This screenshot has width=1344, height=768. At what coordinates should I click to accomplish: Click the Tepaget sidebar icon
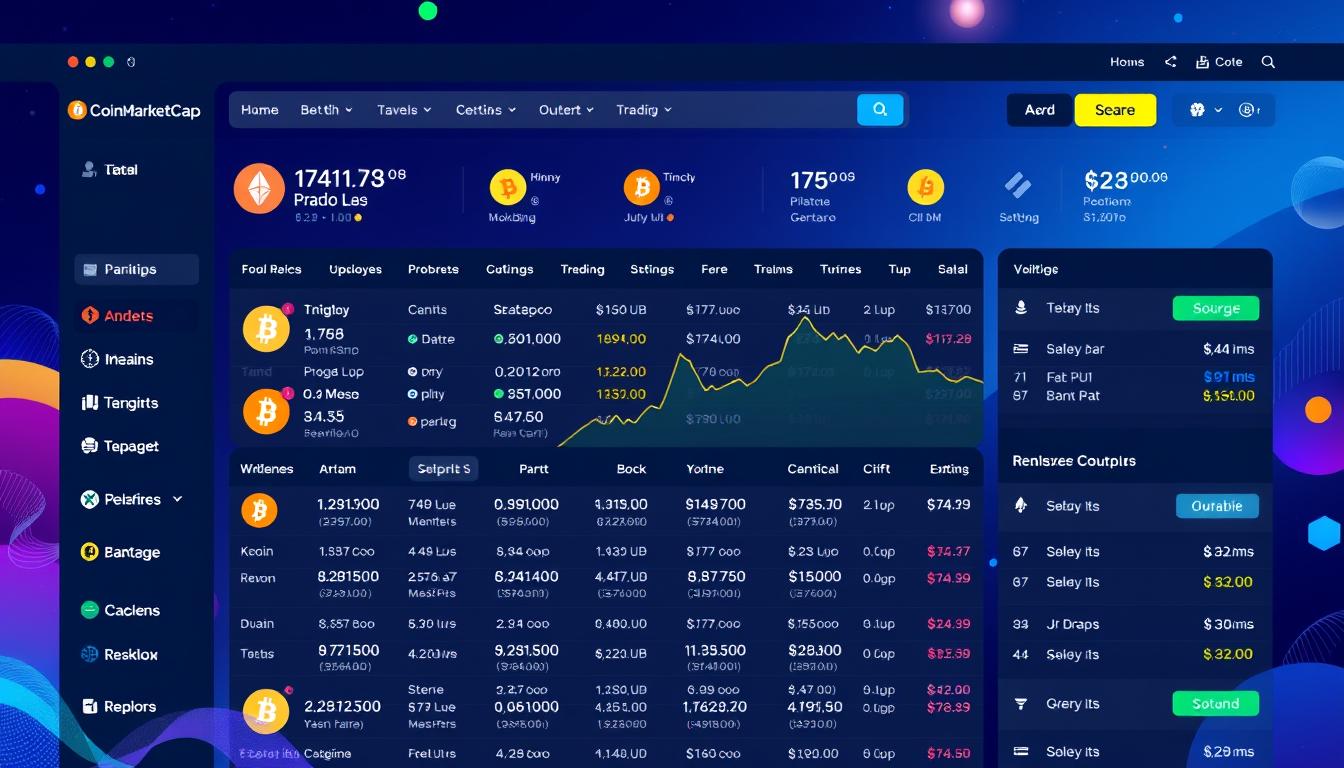88,446
